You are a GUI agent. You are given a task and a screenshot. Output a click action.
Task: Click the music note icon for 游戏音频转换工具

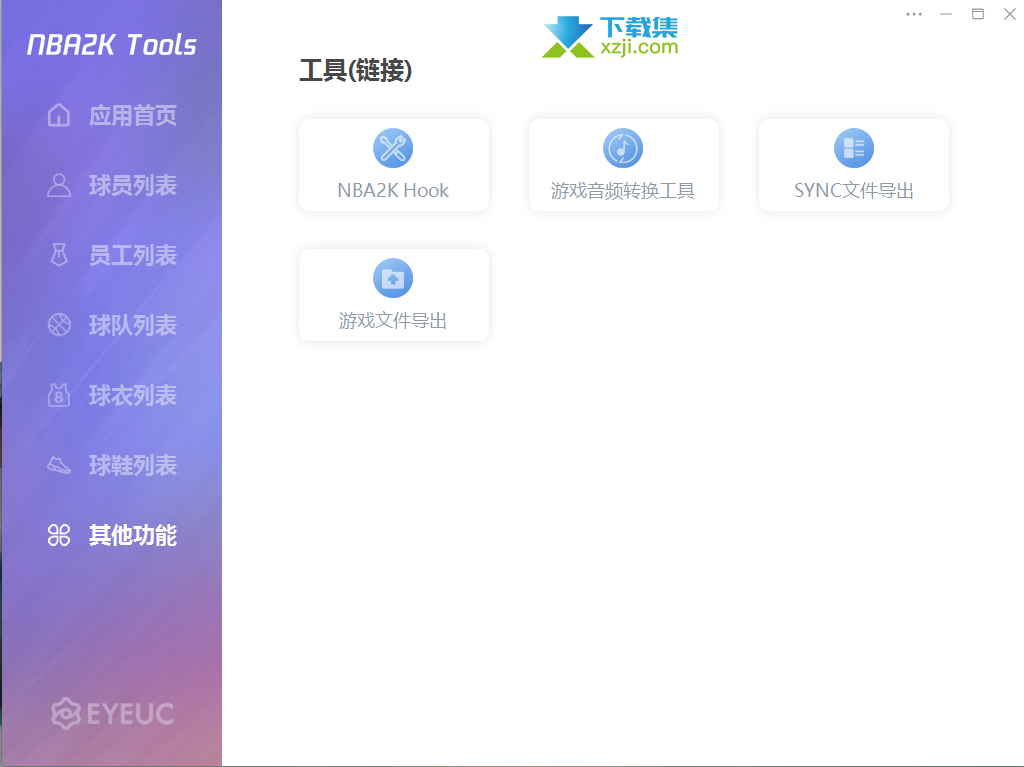click(623, 148)
